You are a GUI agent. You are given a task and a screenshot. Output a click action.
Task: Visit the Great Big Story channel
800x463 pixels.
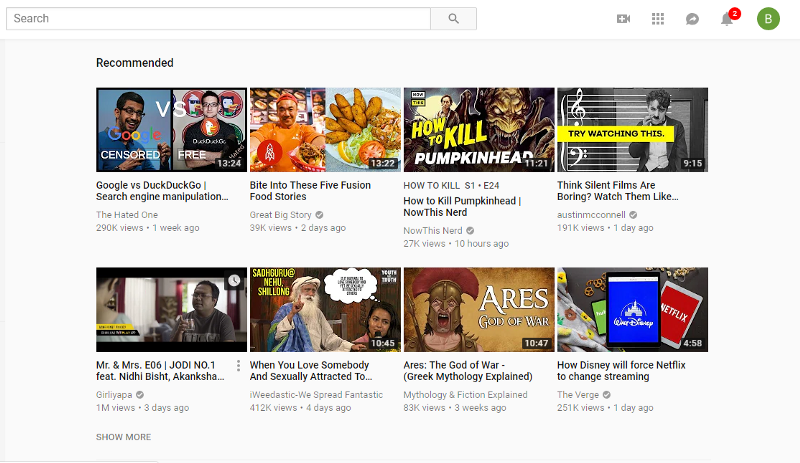coord(281,215)
